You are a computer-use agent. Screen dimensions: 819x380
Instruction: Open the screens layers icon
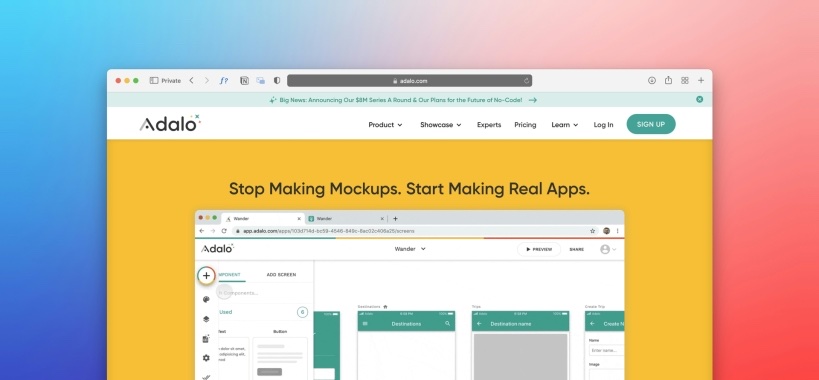tap(206, 319)
